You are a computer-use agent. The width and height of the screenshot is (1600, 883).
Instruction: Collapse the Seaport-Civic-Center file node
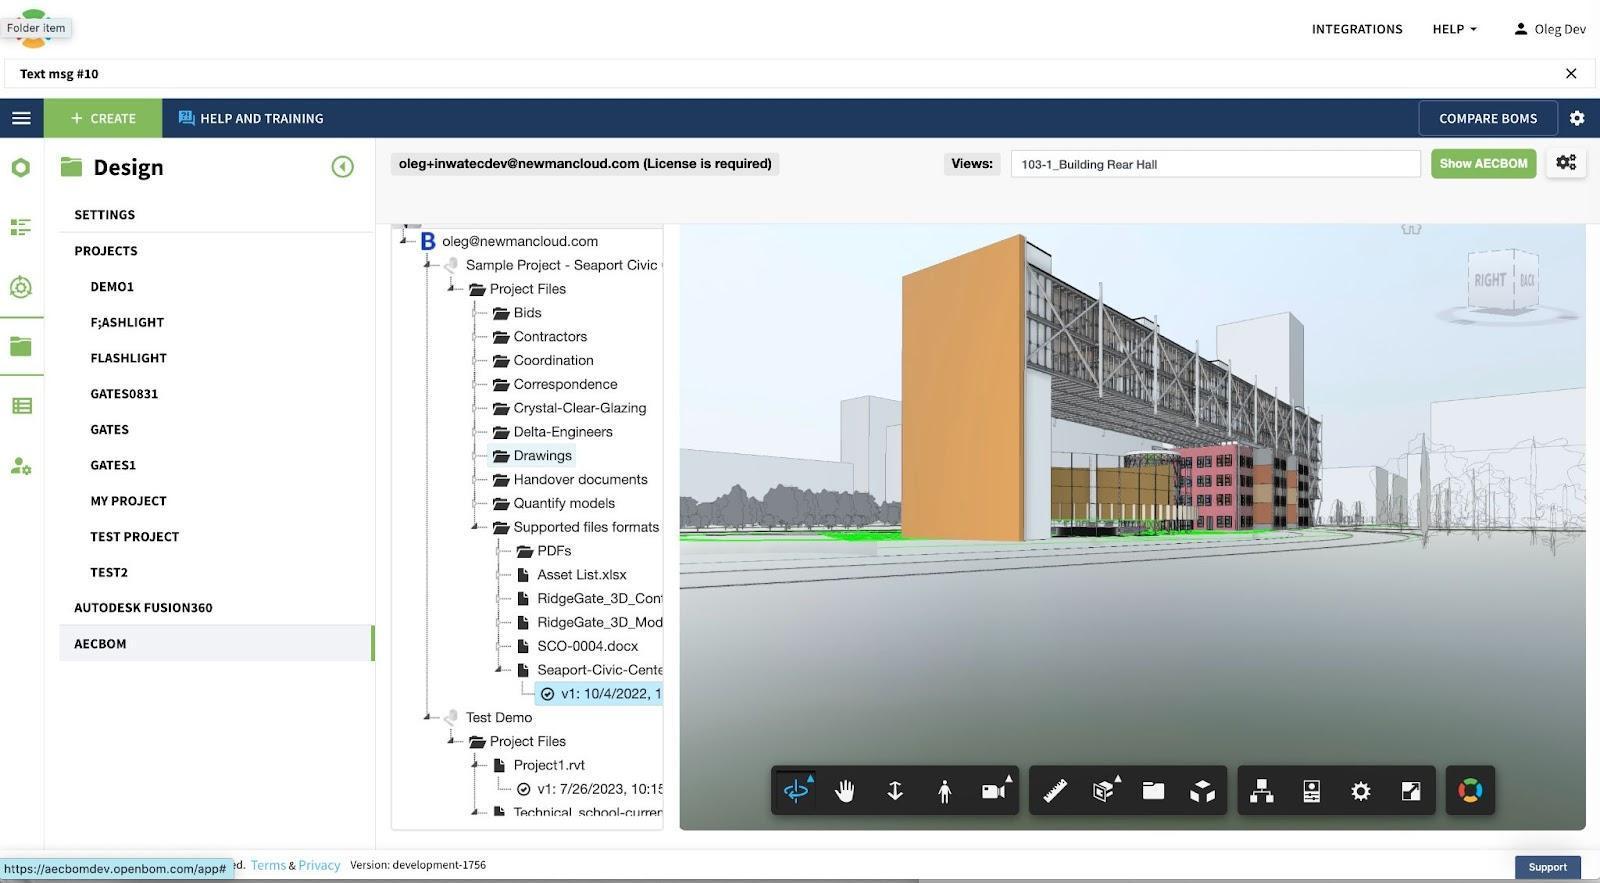[x=499, y=669]
